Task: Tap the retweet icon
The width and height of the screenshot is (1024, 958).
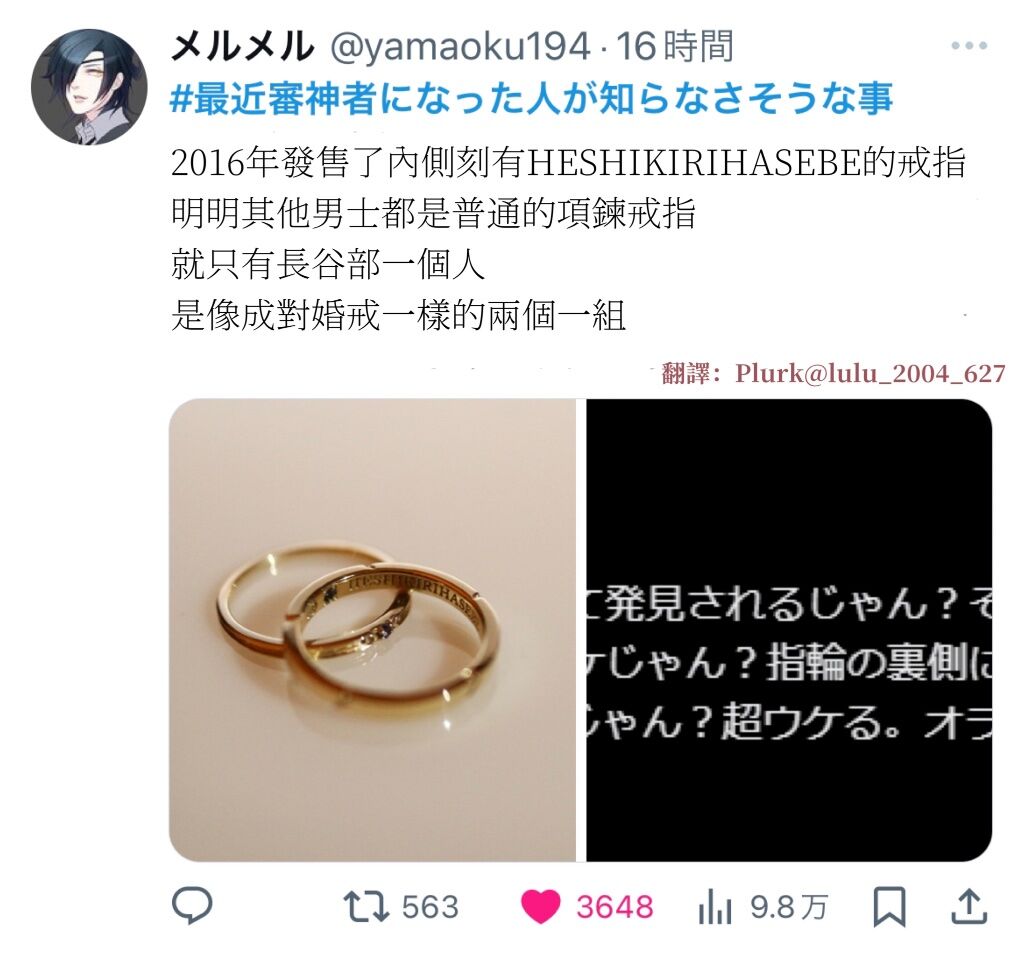Action: pos(366,907)
